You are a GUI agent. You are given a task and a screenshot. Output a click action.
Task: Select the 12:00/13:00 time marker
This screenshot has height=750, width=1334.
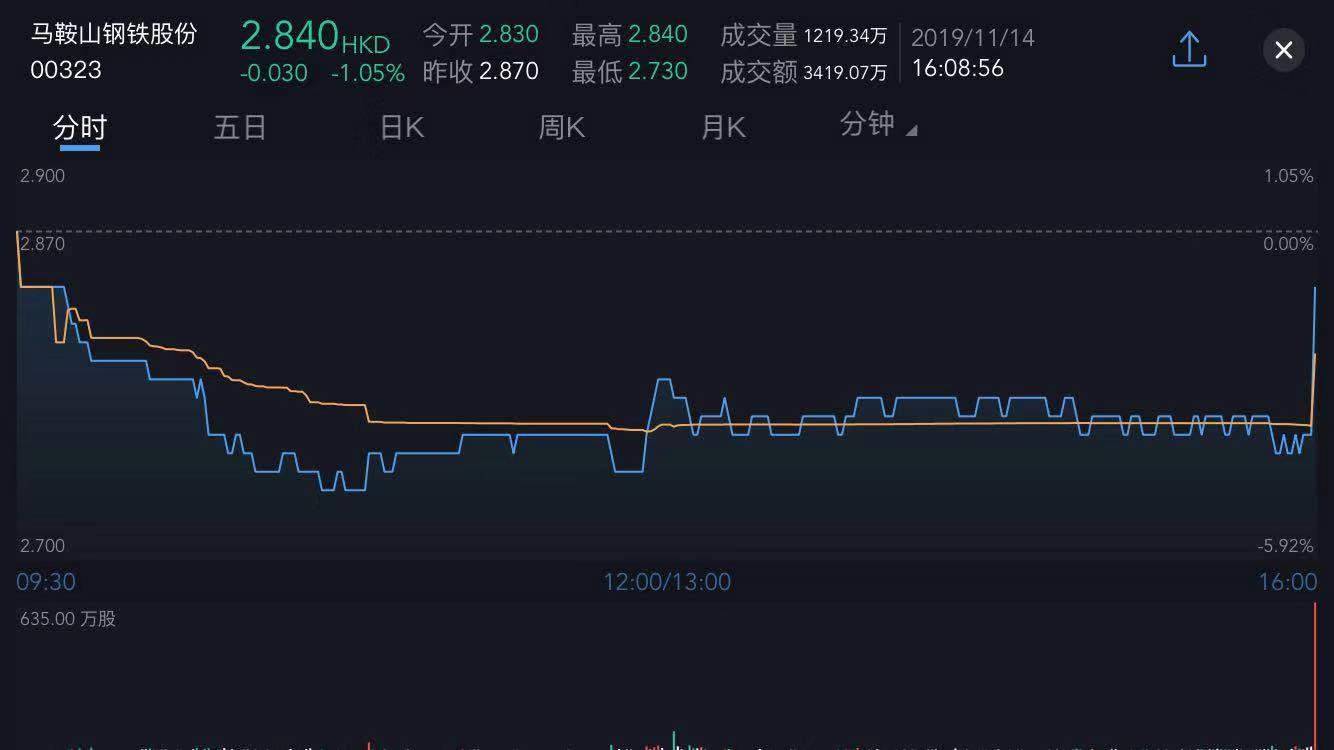(667, 582)
